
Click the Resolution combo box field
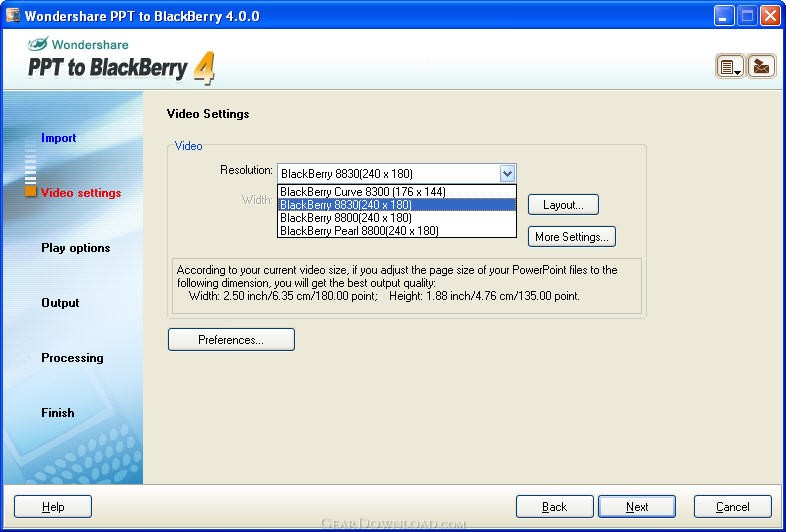(x=397, y=174)
